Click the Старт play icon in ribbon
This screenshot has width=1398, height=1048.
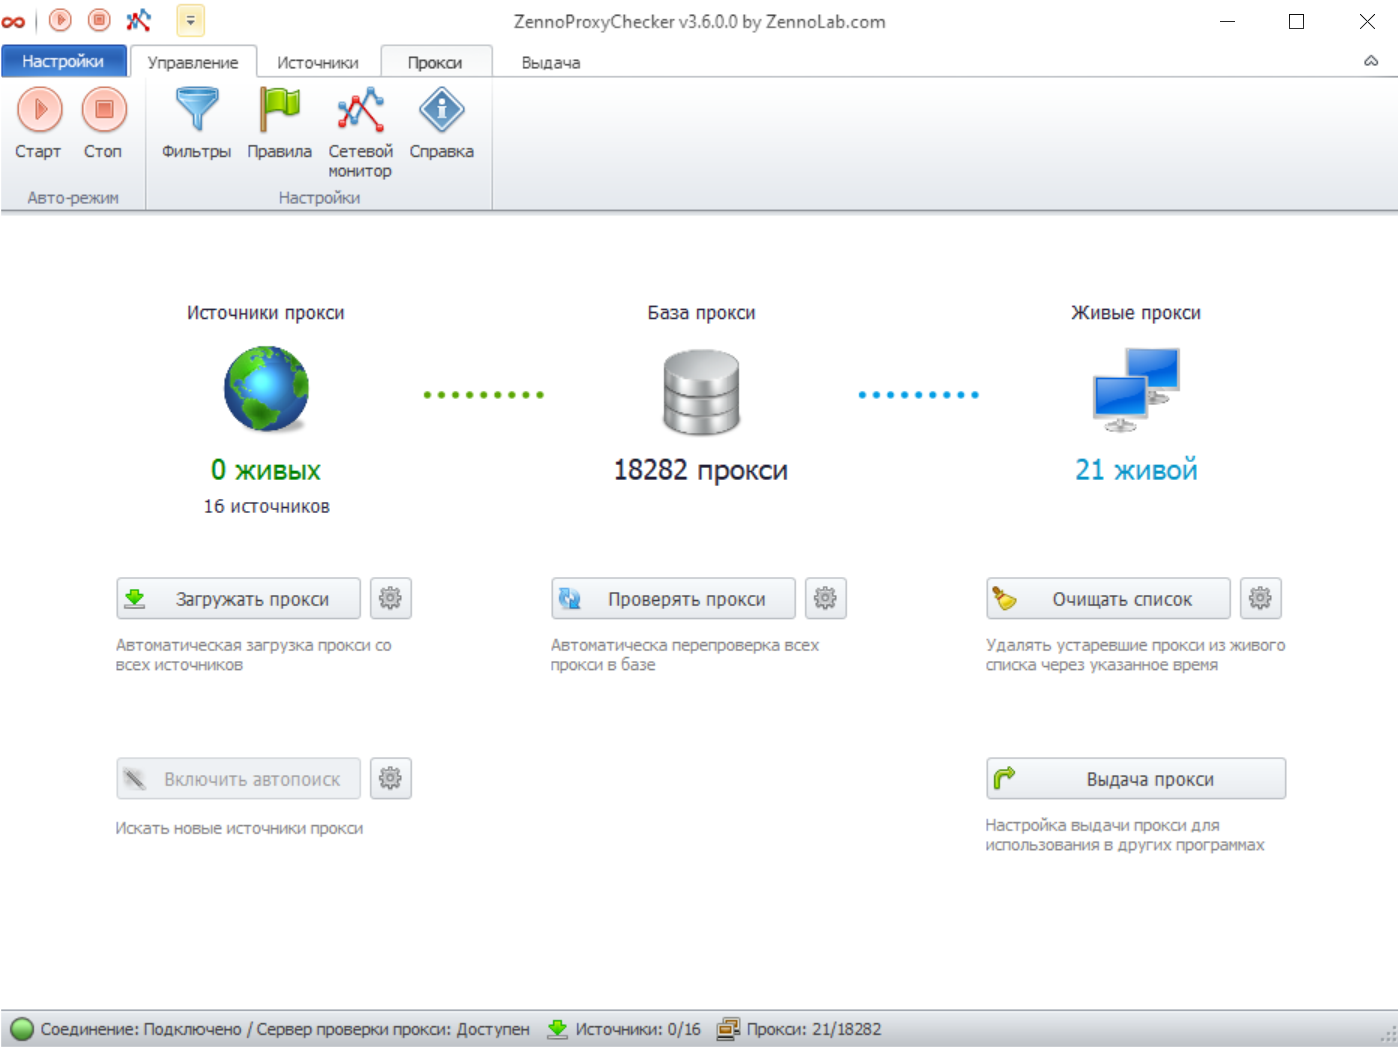click(x=40, y=110)
